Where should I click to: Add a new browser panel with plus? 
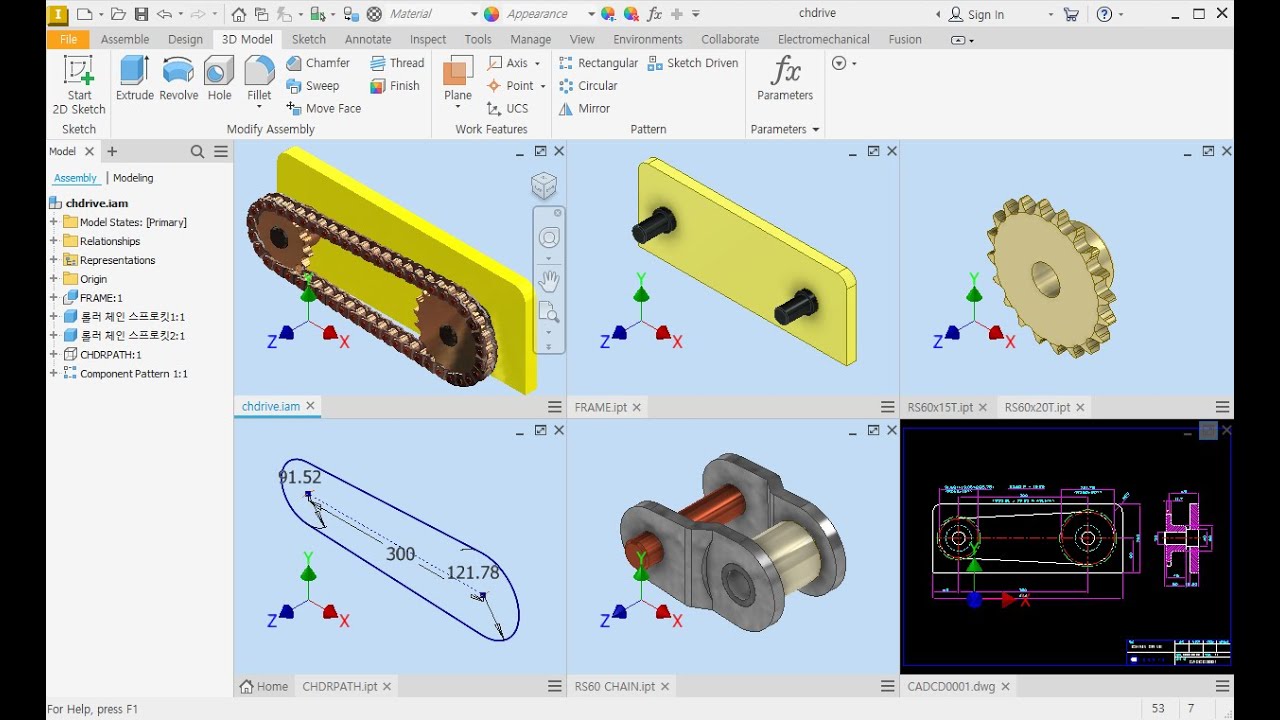tap(112, 152)
